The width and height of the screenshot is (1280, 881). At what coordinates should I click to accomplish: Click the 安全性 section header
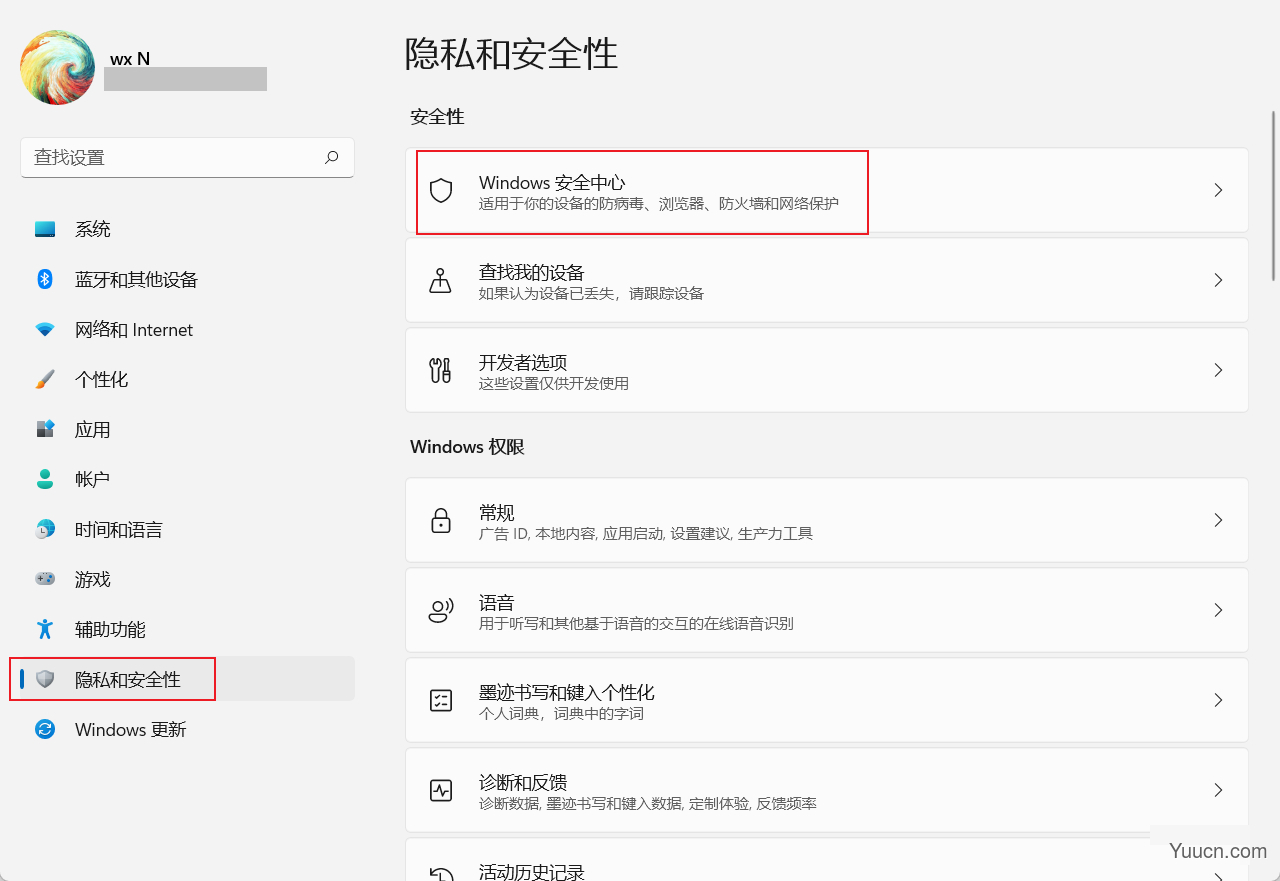[438, 117]
